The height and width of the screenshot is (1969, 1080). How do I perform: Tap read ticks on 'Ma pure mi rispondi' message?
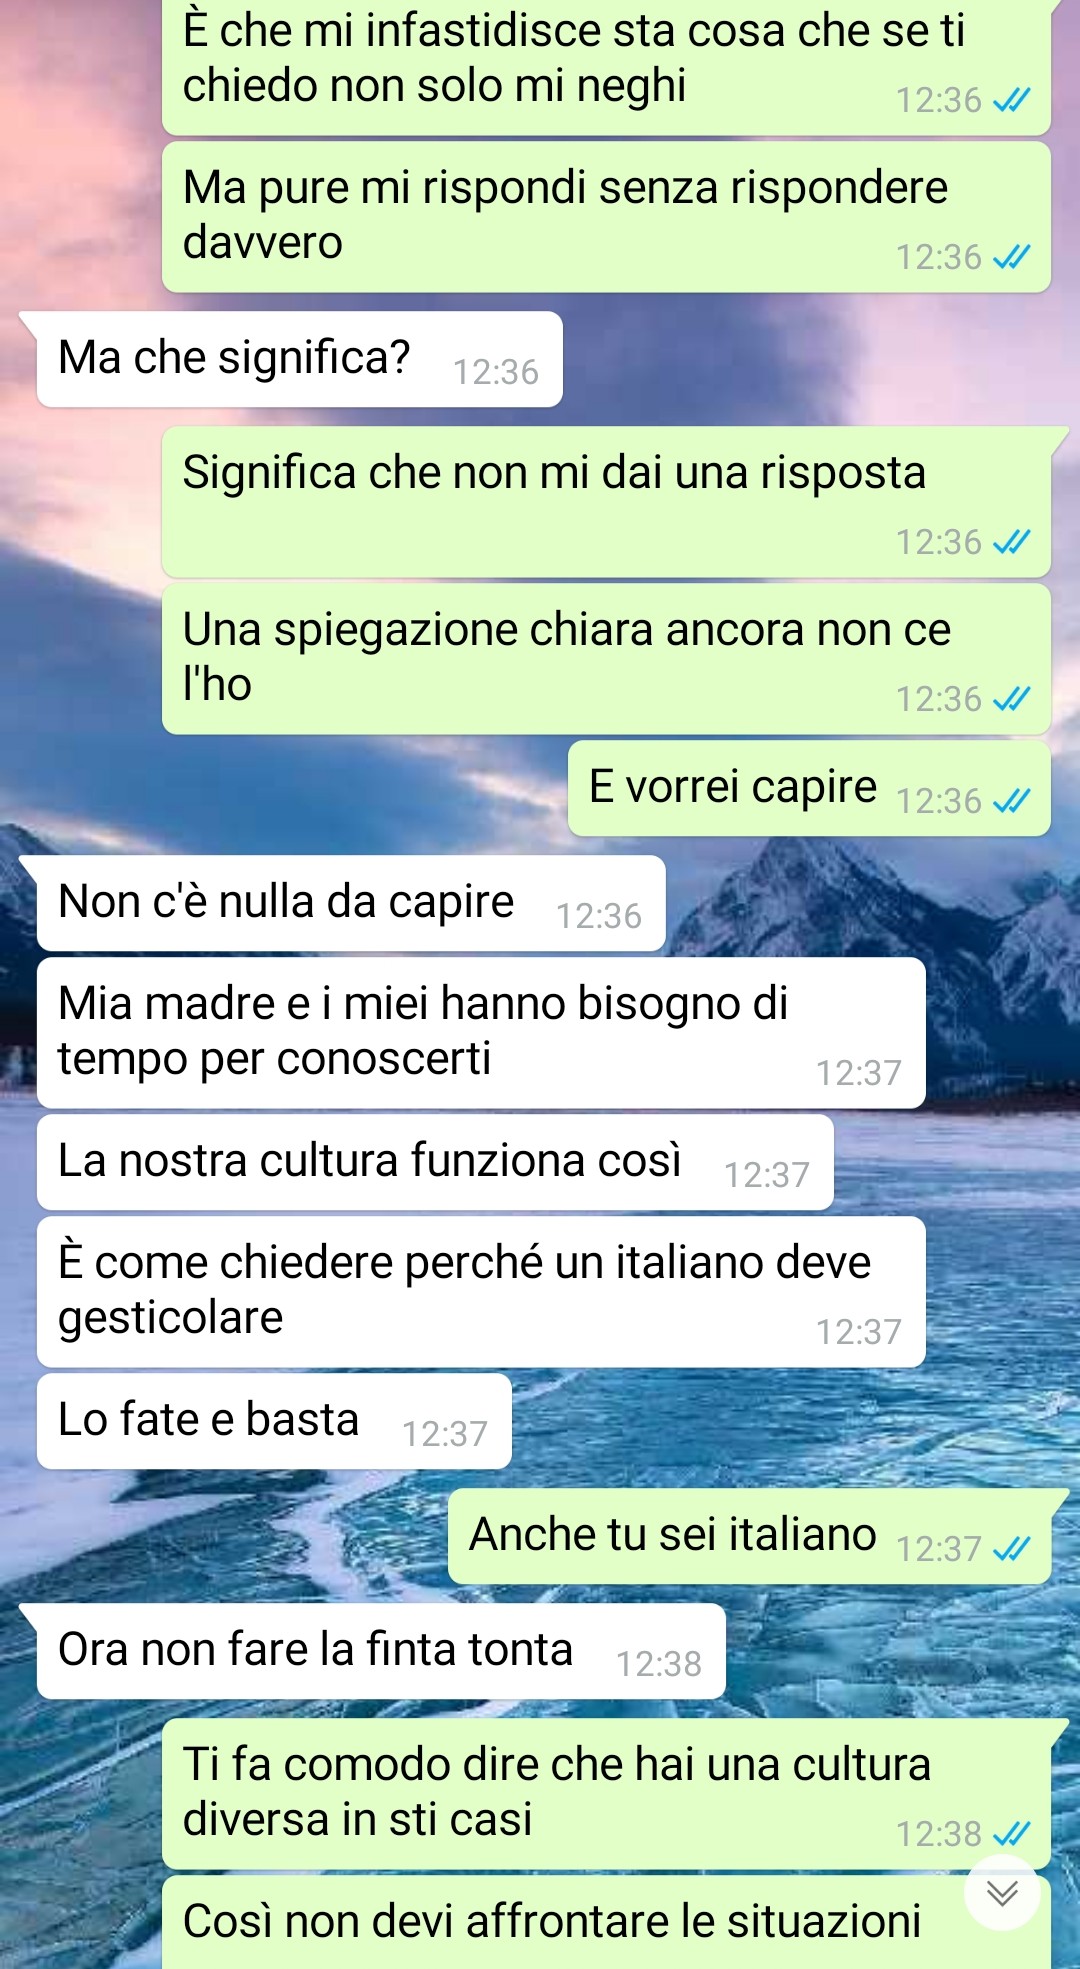click(1011, 257)
